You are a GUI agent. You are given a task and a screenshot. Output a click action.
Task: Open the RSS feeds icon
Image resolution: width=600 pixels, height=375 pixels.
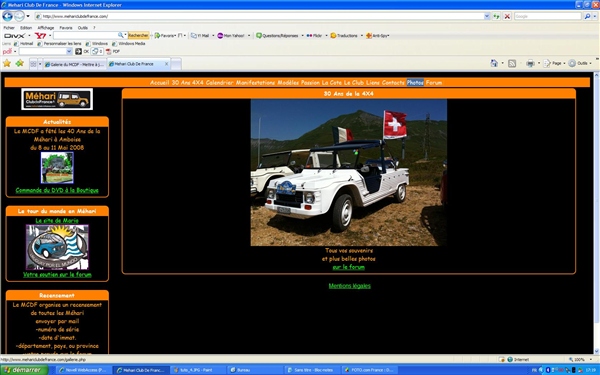click(x=512, y=64)
